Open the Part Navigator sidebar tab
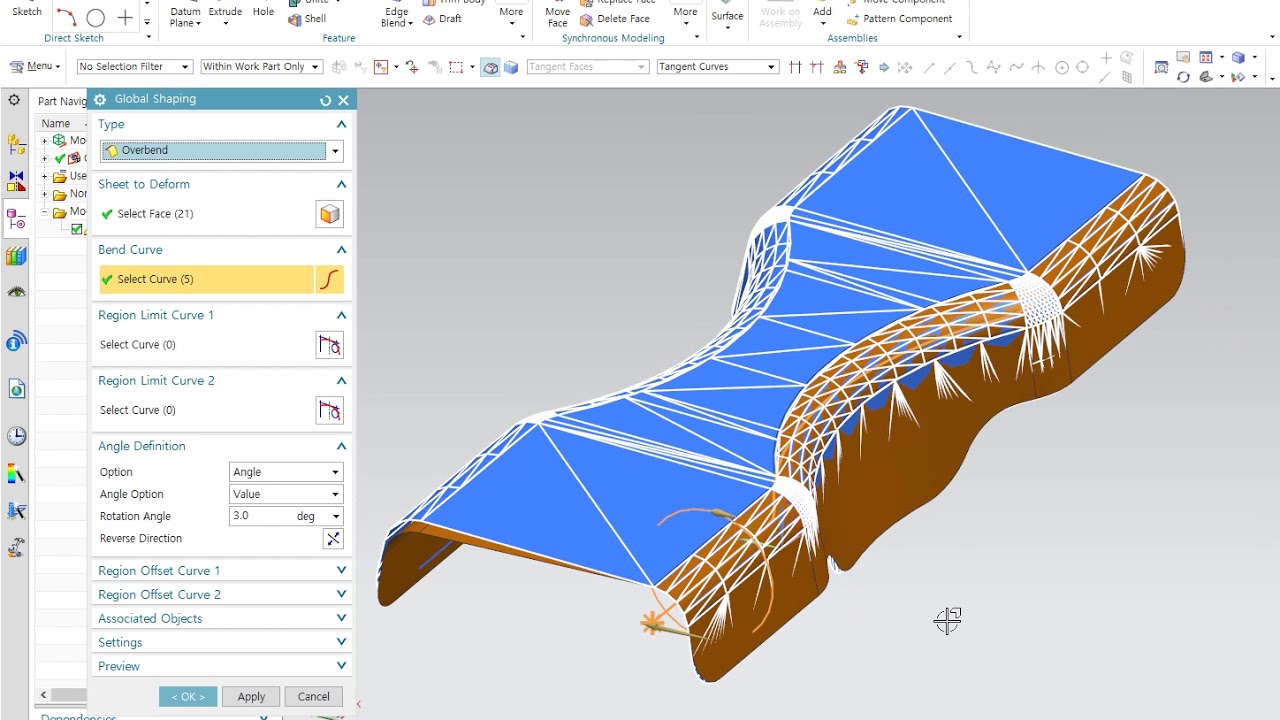This screenshot has height=720, width=1280. point(16,219)
